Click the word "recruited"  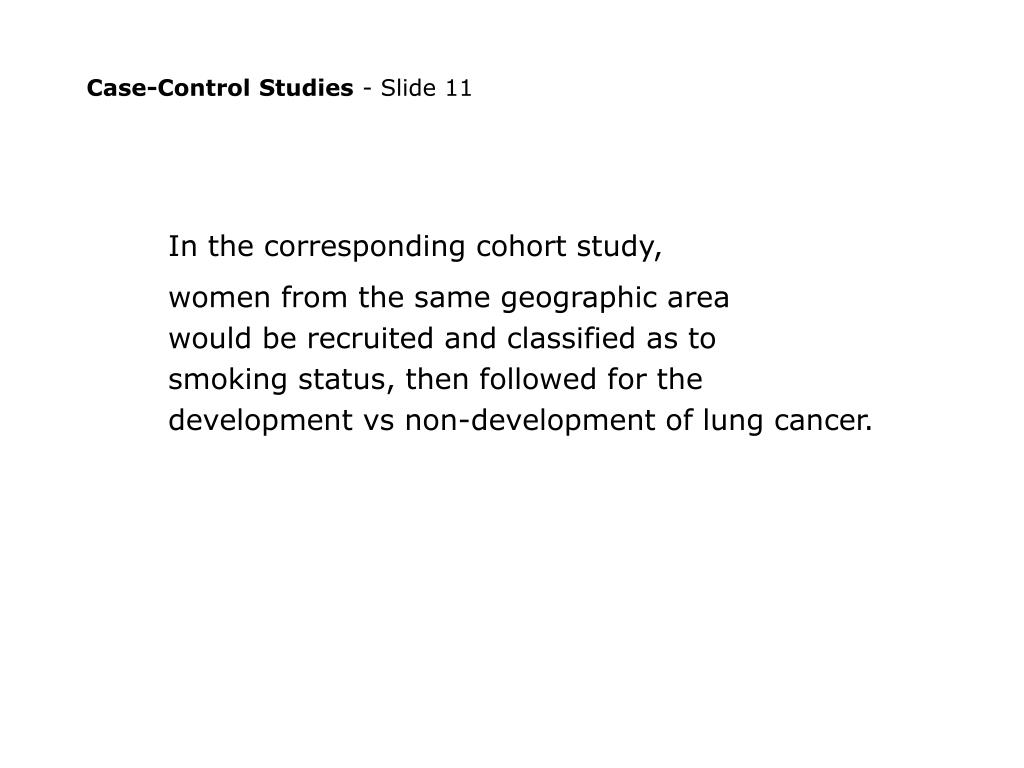pos(370,339)
